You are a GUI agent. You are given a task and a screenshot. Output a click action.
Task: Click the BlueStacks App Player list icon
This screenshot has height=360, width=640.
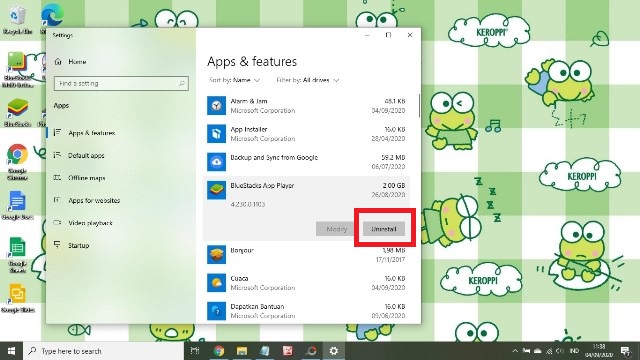point(216,190)
